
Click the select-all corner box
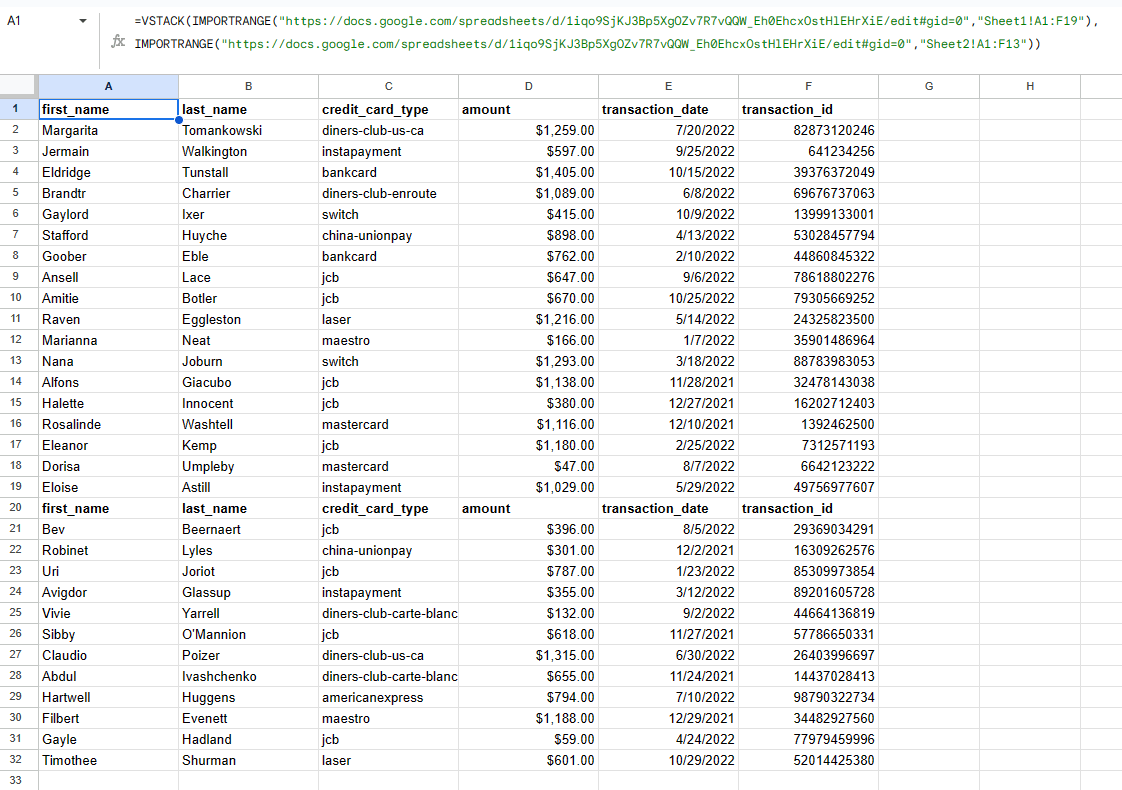18,86
